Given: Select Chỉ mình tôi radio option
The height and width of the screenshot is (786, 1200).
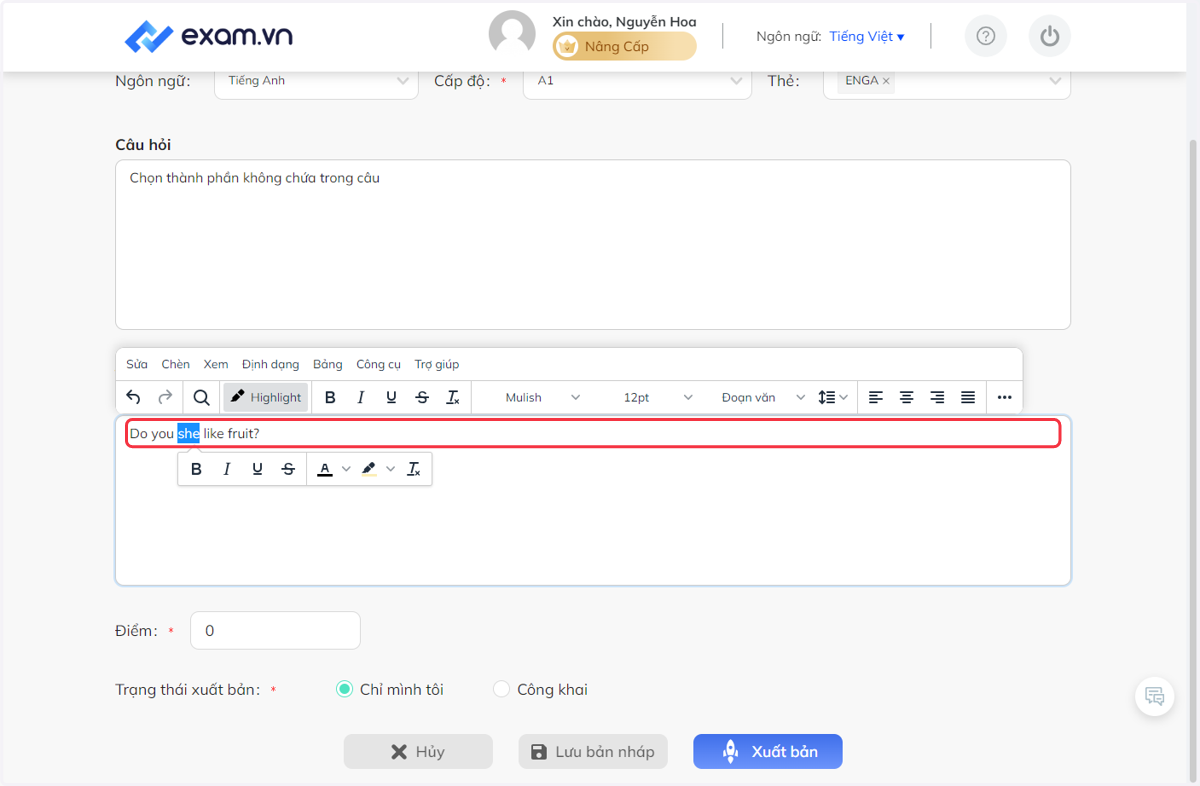Looking at the screenshot, I should point(344,689).
